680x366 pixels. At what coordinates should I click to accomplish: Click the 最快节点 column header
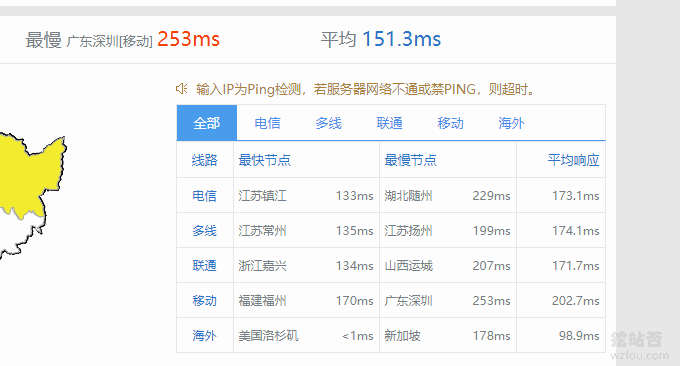(264, 160)
